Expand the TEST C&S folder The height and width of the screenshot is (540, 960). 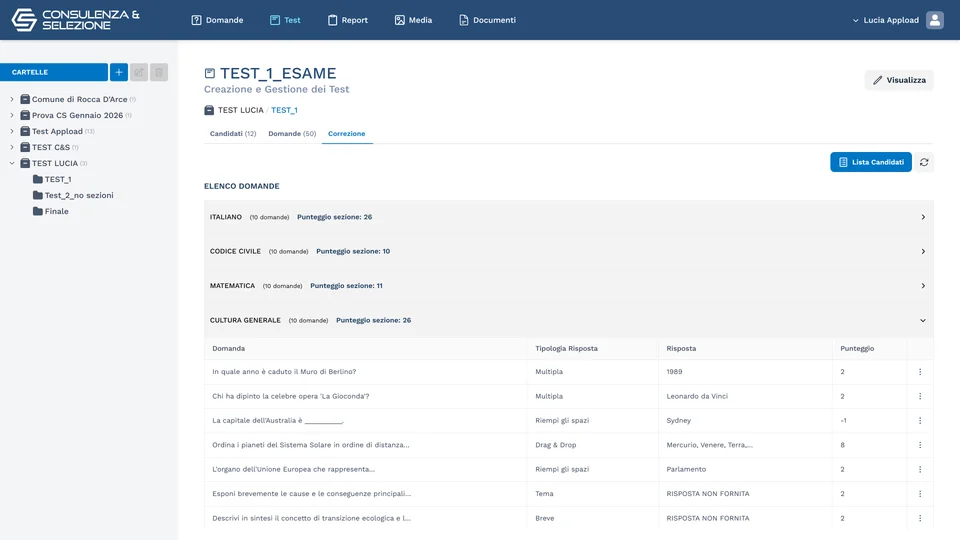coord(12,147)
